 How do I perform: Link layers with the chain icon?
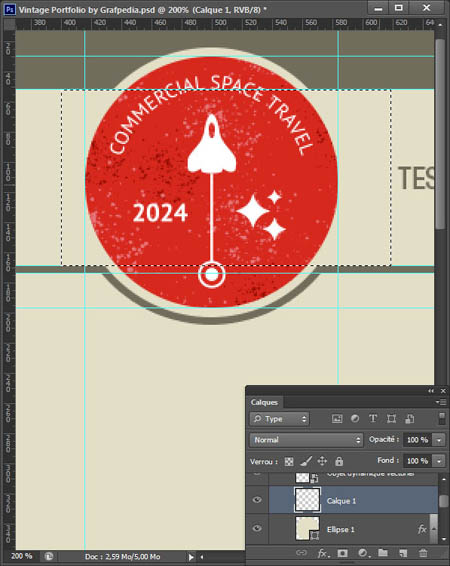click(301, 553)
